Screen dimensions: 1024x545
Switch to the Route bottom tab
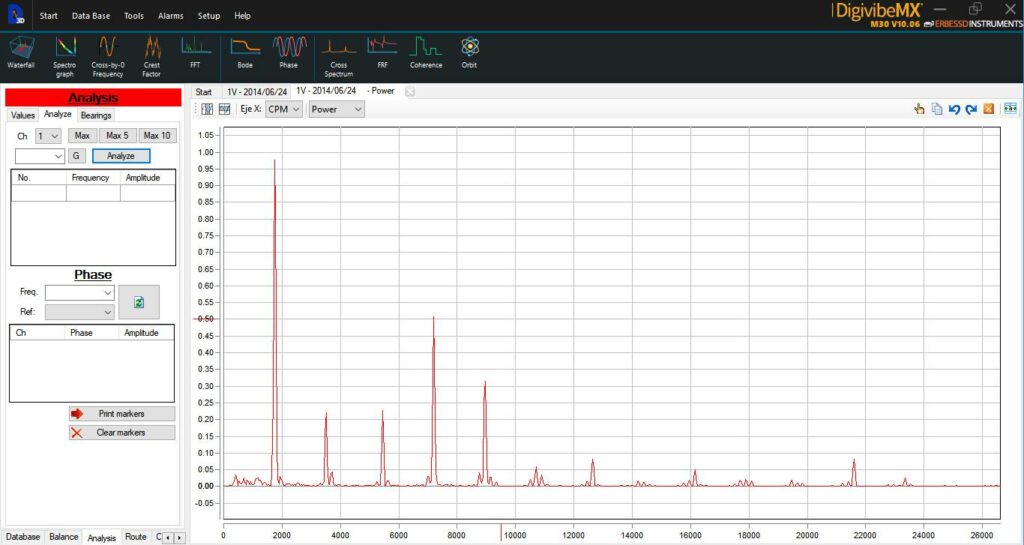click(136, 537)
